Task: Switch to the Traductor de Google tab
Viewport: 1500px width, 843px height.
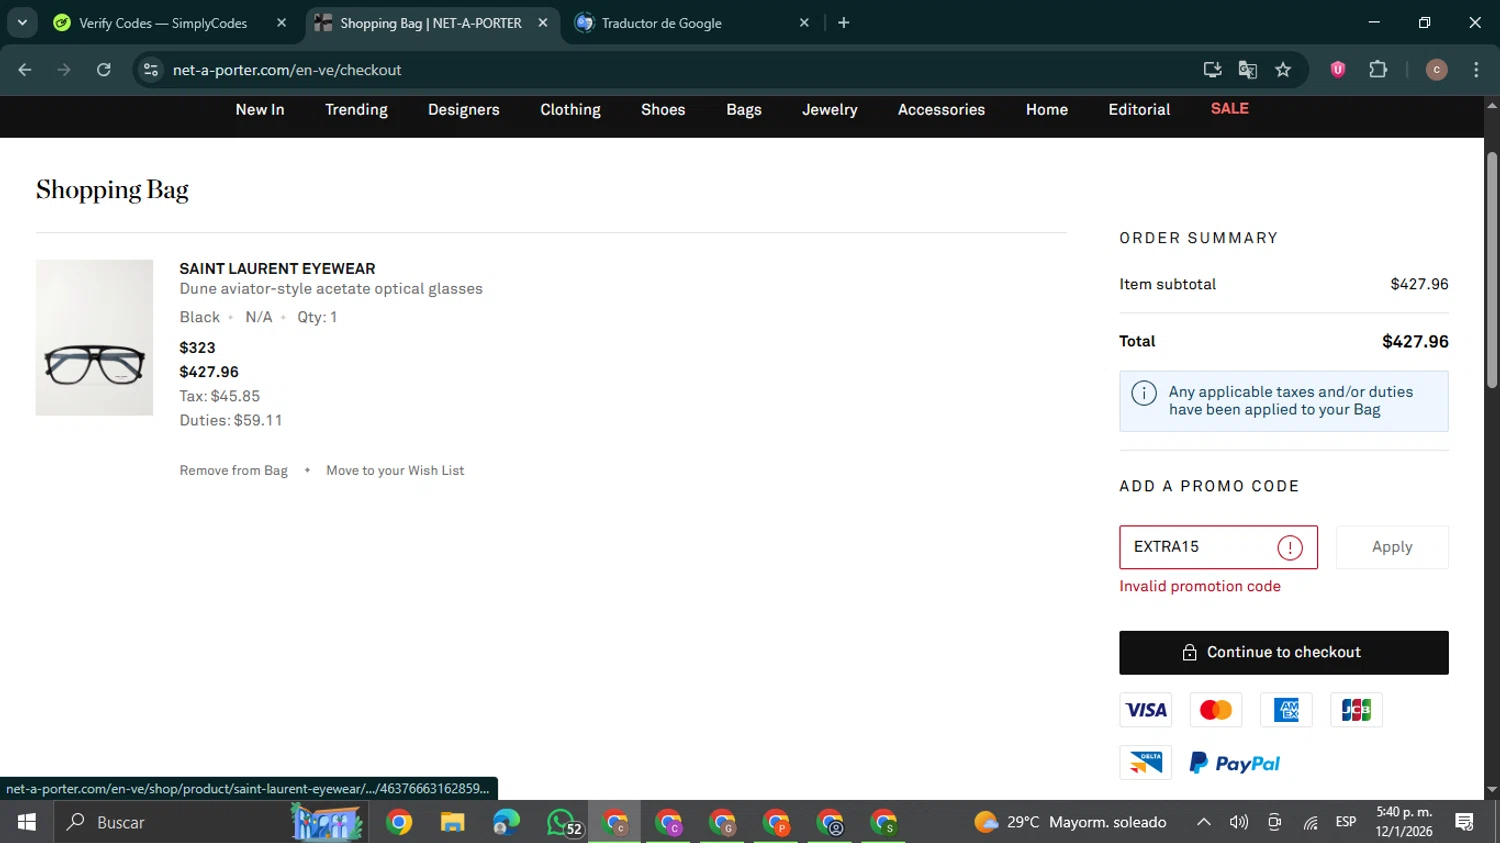Action: coord(662,23)
